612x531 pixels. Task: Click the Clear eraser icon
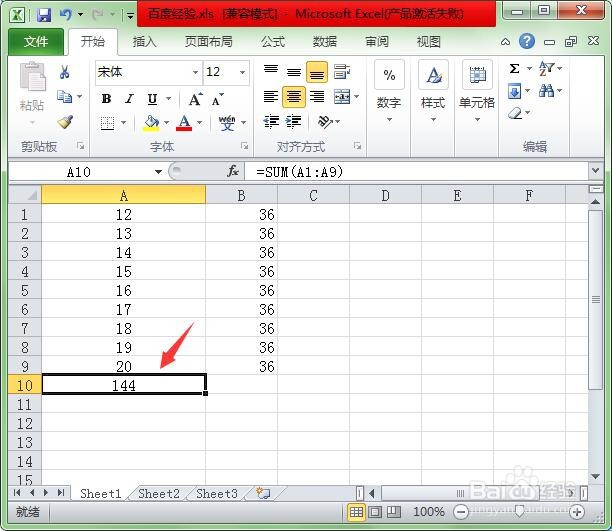[x=515, y=114]
